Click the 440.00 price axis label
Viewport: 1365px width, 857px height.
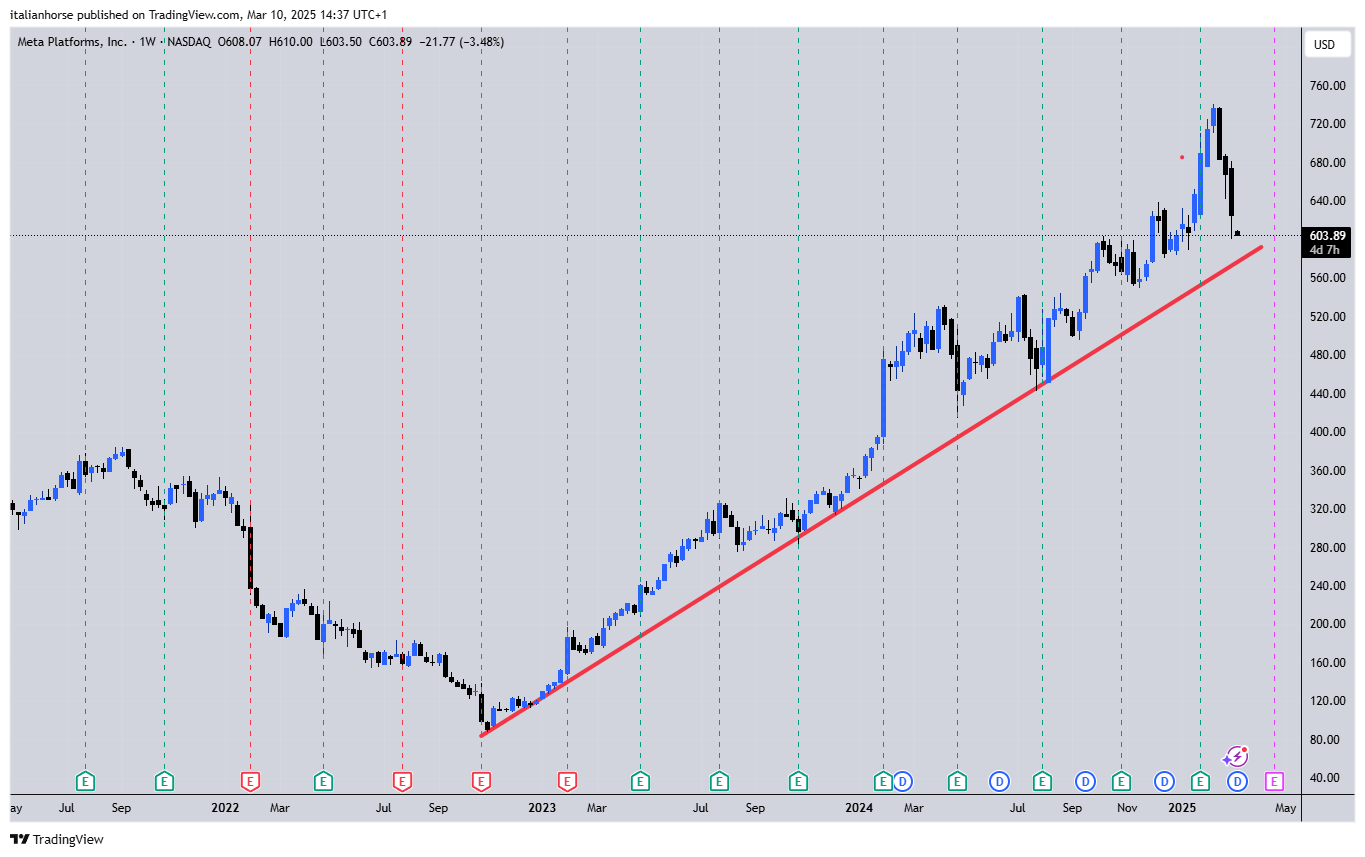point(1326,394)
